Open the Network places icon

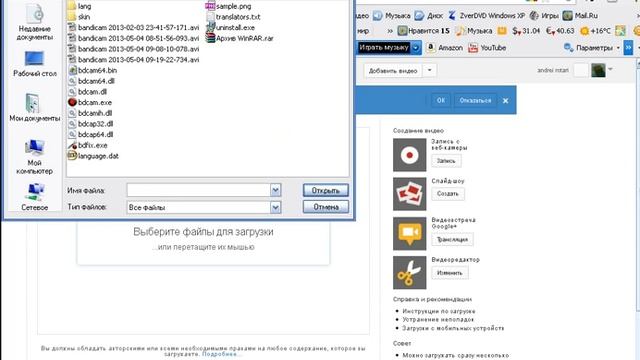(35, 191)
